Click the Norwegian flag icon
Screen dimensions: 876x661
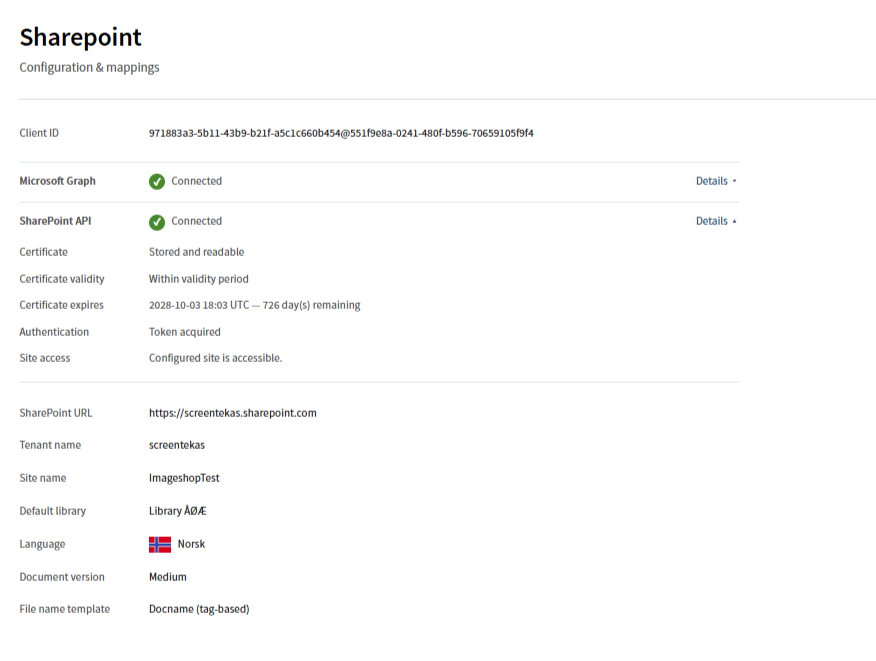click(x=160, y=544)
